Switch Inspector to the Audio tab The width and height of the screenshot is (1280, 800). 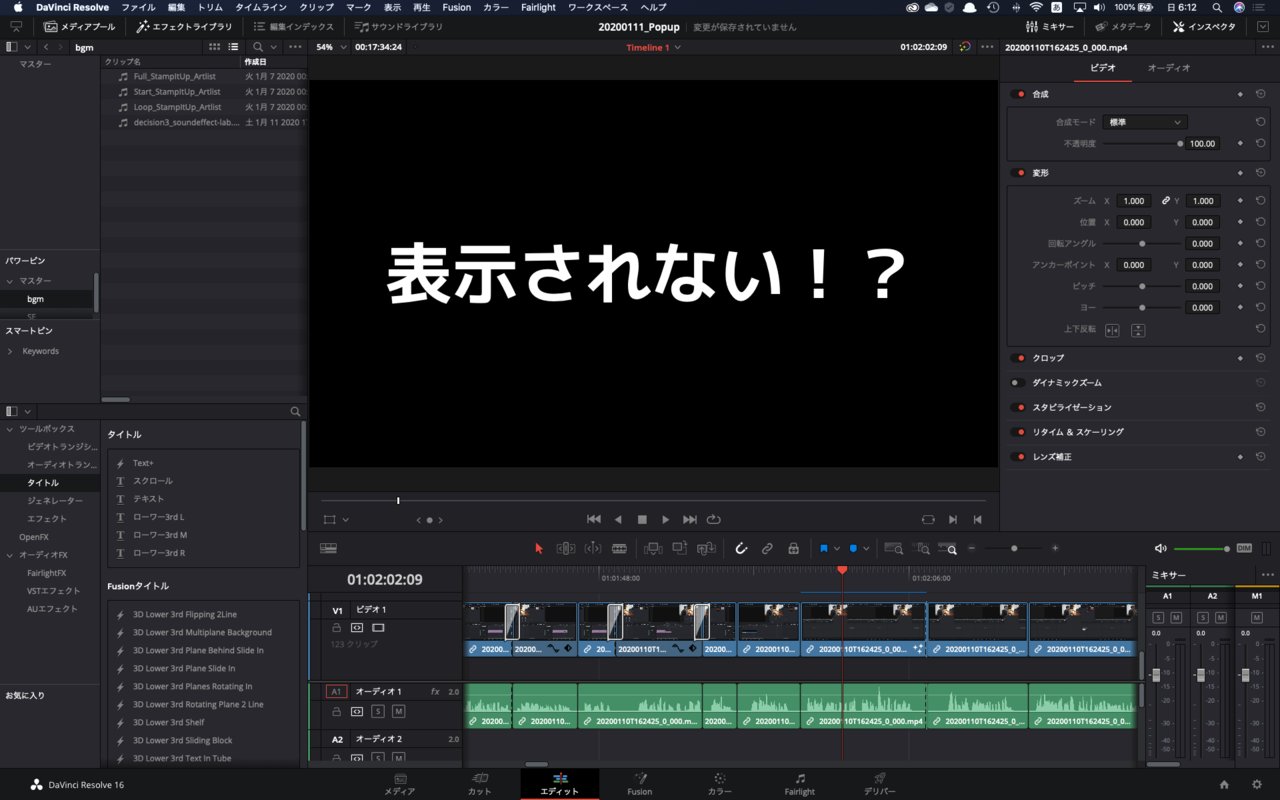[1168, 68]
